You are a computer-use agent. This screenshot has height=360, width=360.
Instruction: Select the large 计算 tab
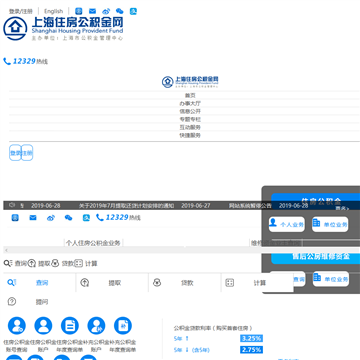tap(257, 283)
